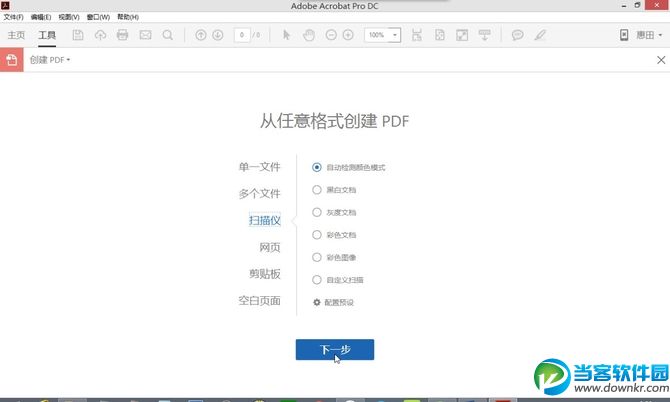Click the Print icon in toolbar
Screen dimensions: 670x402
coord(123,35)
